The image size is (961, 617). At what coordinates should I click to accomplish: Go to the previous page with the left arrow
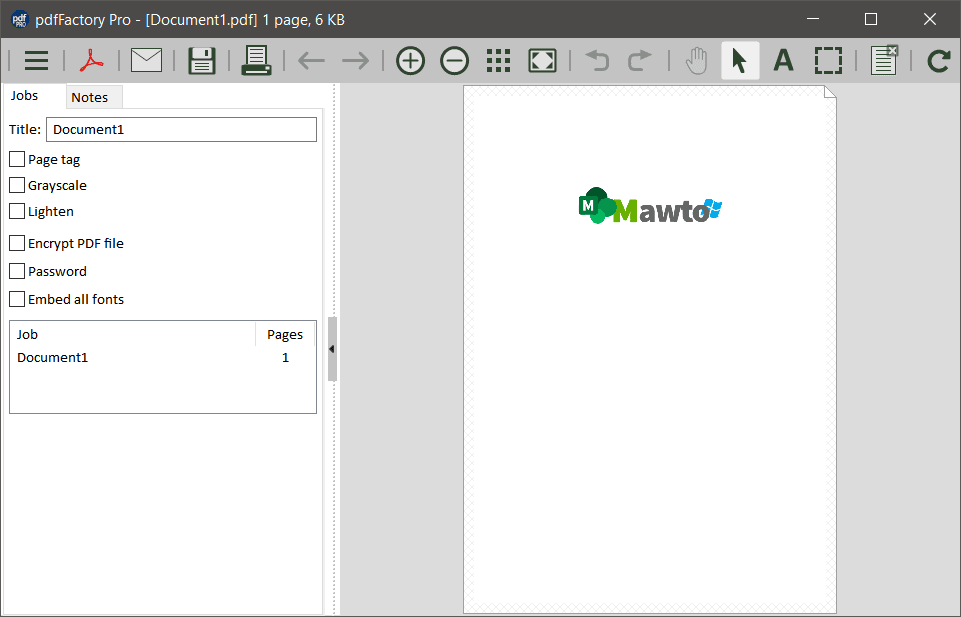pyautogui.click(x=311, y=61)
